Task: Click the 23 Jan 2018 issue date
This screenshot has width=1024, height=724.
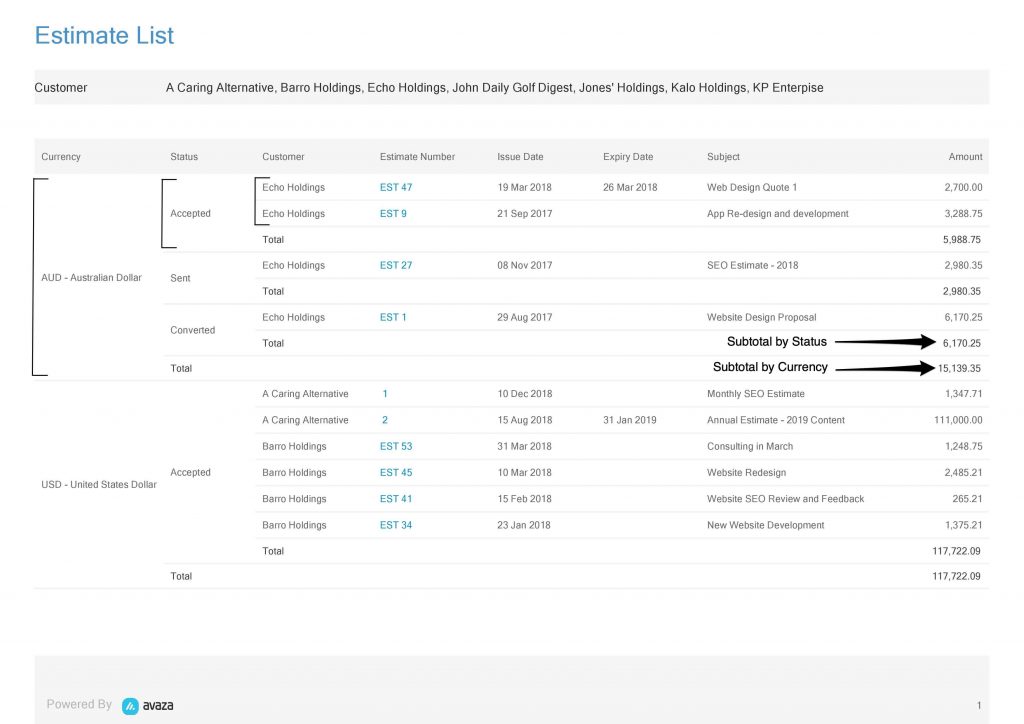Action: [x=524, y=525]
